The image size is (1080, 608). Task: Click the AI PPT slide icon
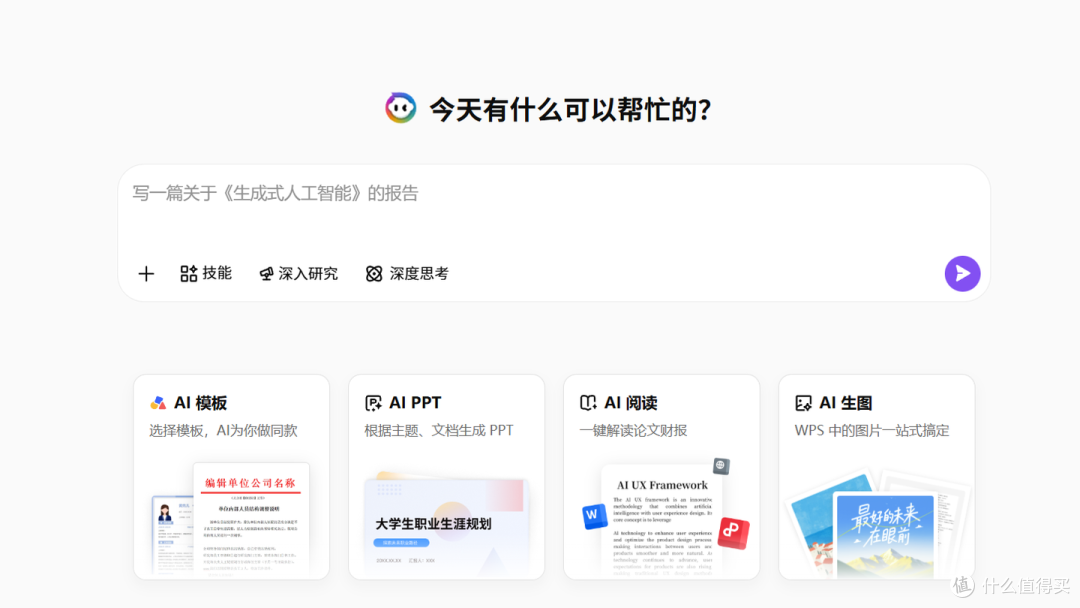pyautogui.click(x=373, y=403)
